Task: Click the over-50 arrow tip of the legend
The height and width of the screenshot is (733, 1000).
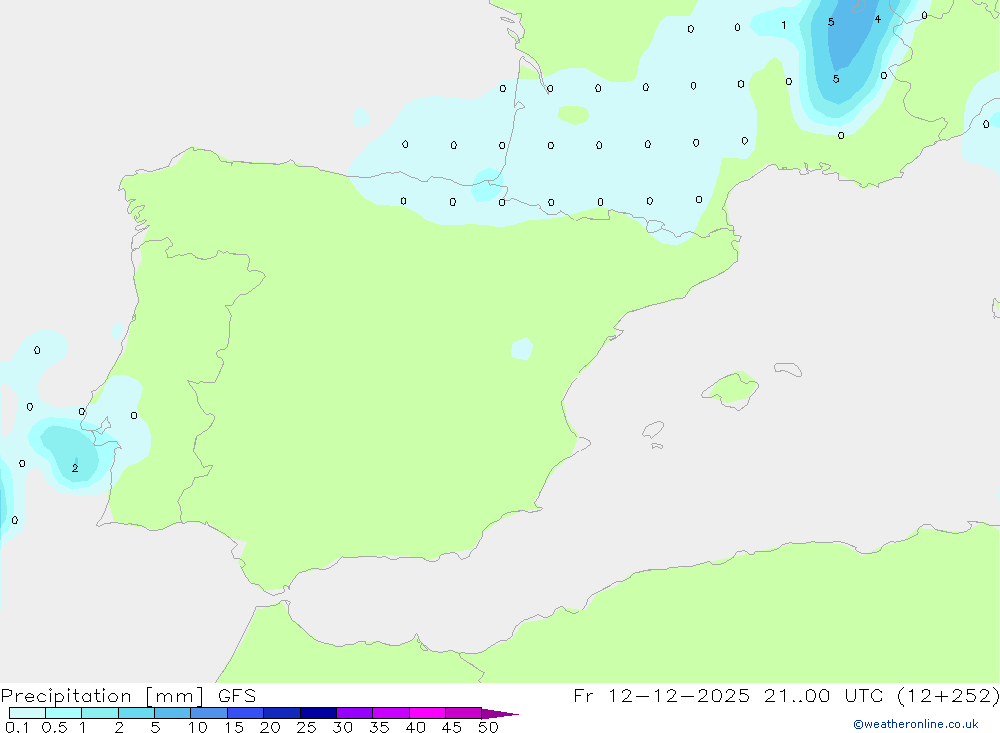Action: [500, 713]
